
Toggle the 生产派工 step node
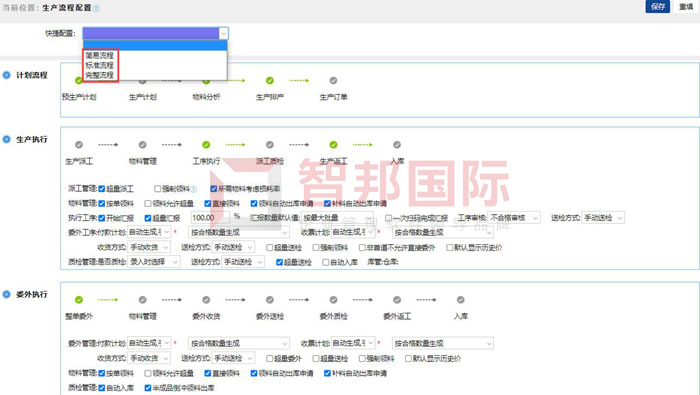point(79,145)
